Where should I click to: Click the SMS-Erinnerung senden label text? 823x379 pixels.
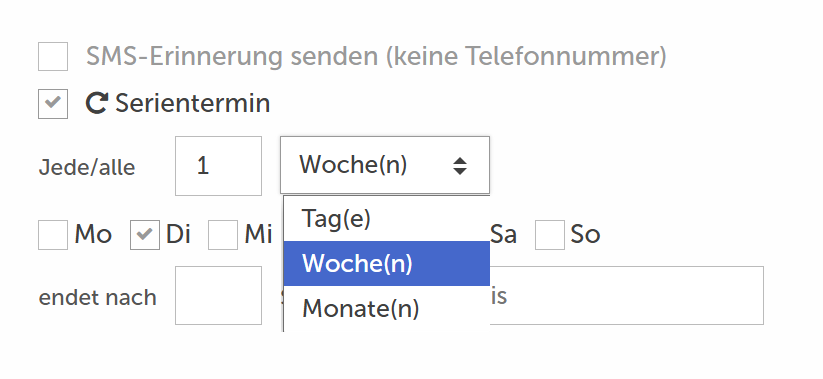[x=376, y=56]
